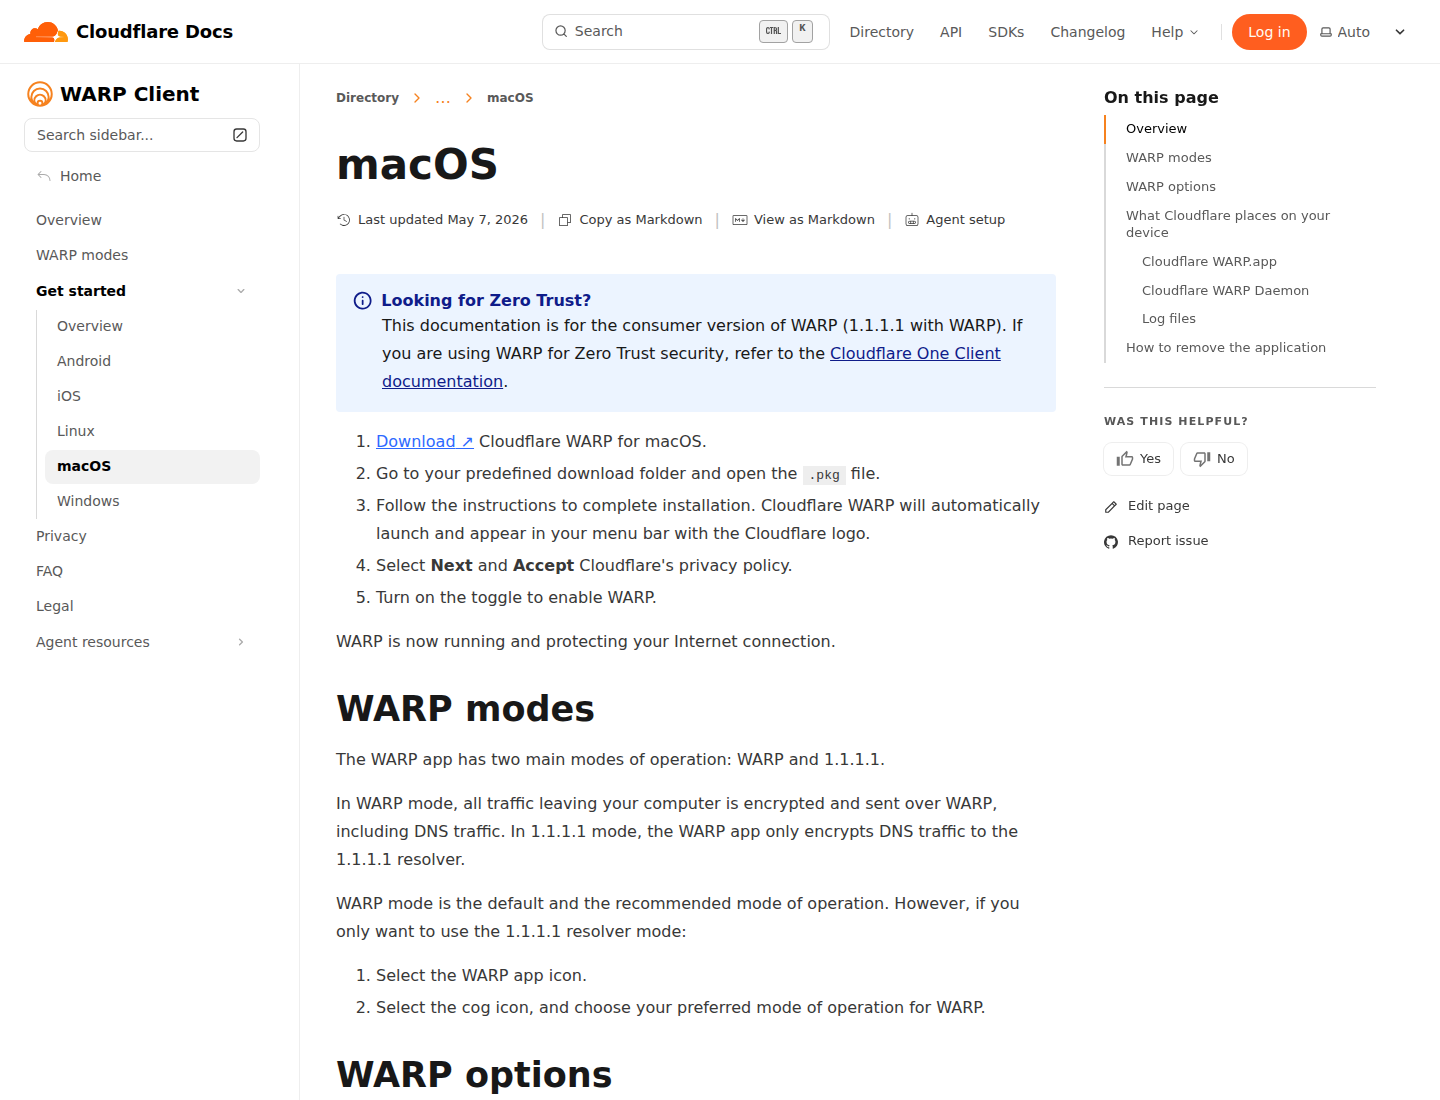
Task: Jump to Overview in On this page
Action: [1156, 129]
